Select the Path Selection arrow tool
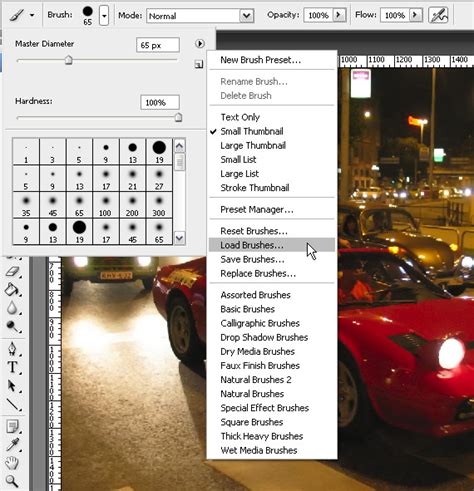Screen dimensions: 474x491 [x=12, y=386]
